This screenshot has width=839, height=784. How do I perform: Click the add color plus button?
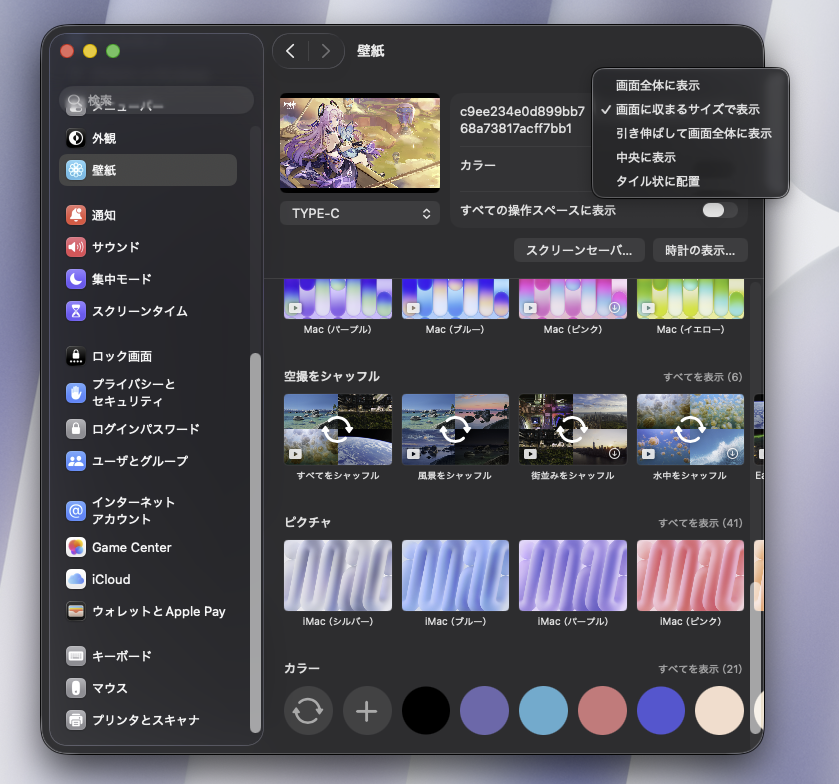[x=367, y=711]
